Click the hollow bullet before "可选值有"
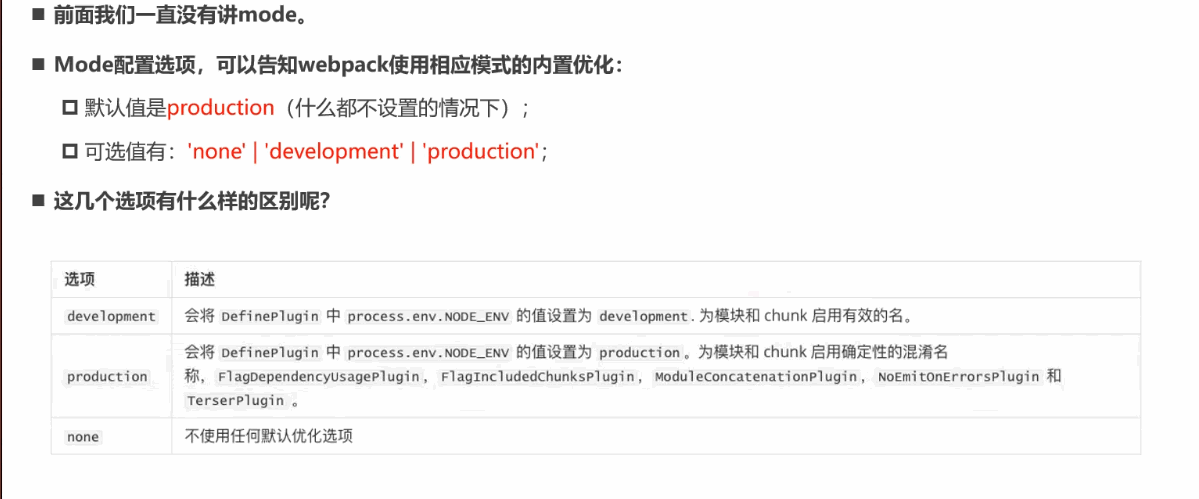 click(69, 152)
